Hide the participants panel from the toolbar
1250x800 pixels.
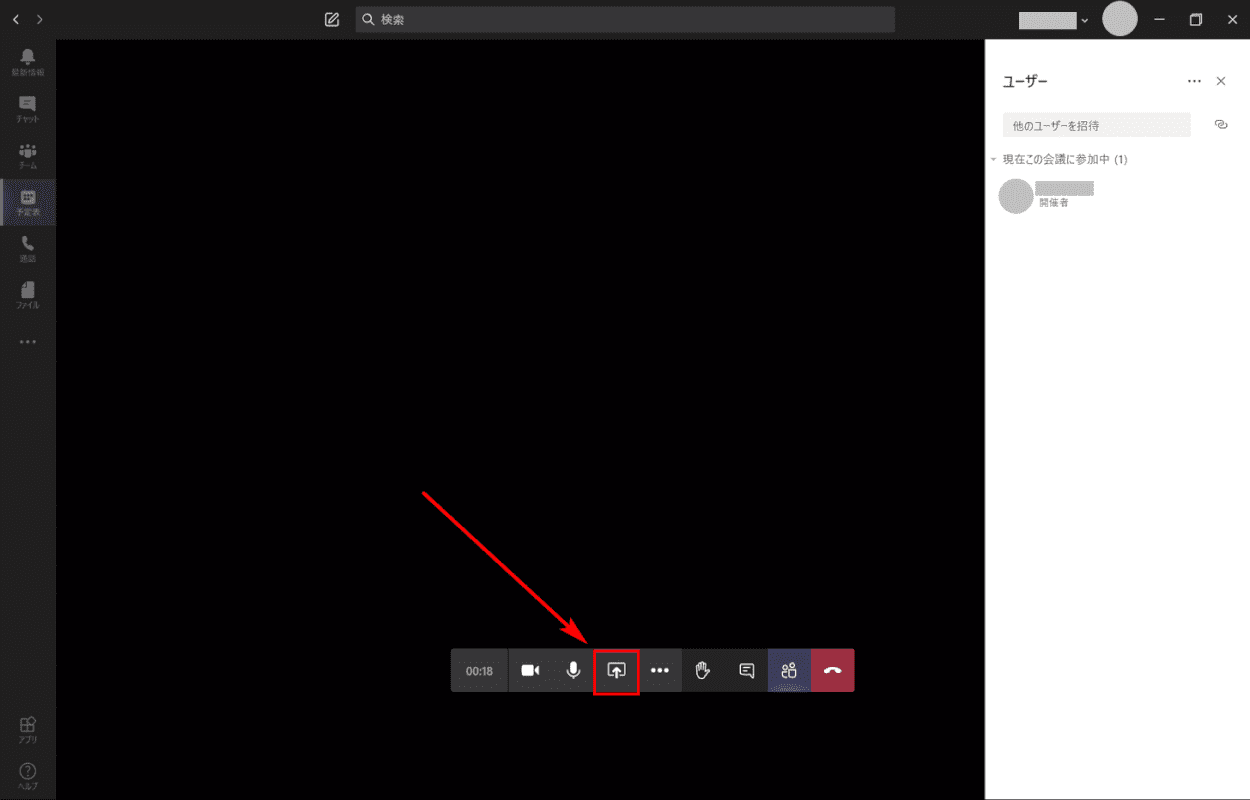(789, 671)
